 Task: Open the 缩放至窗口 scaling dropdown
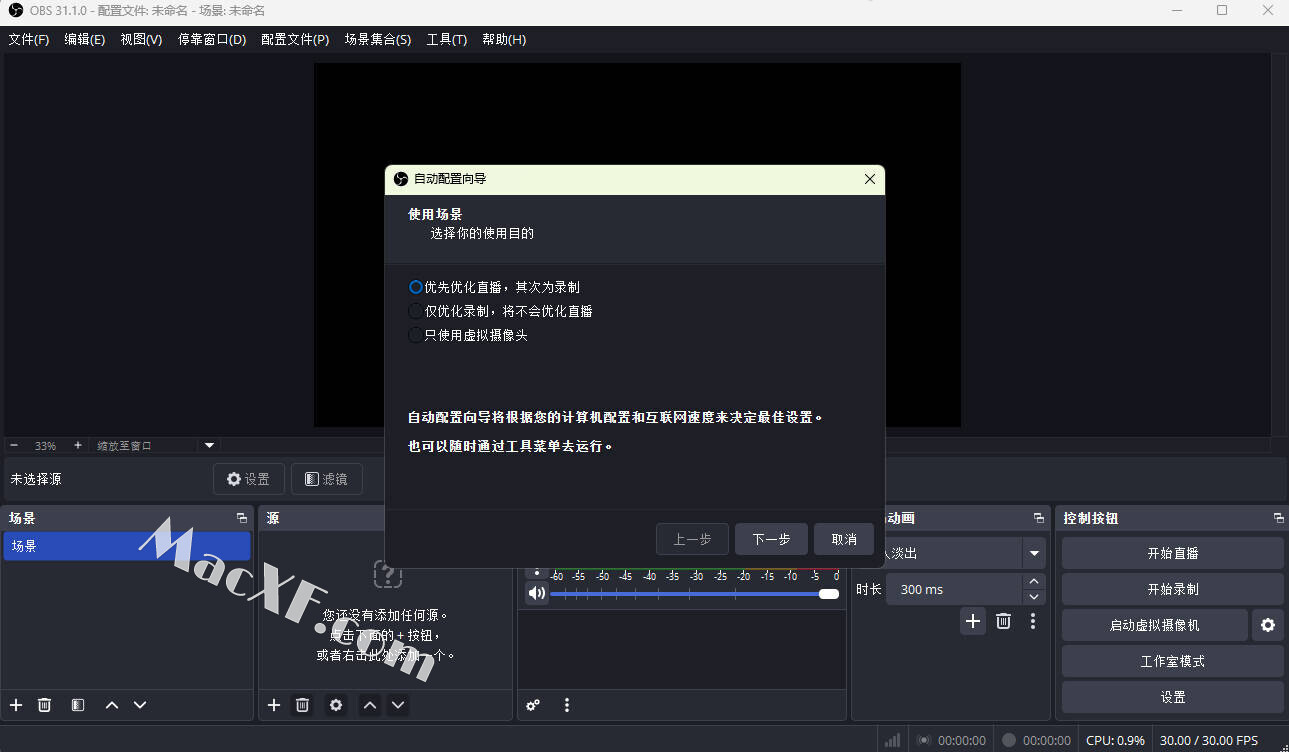[x=155, y=445]
